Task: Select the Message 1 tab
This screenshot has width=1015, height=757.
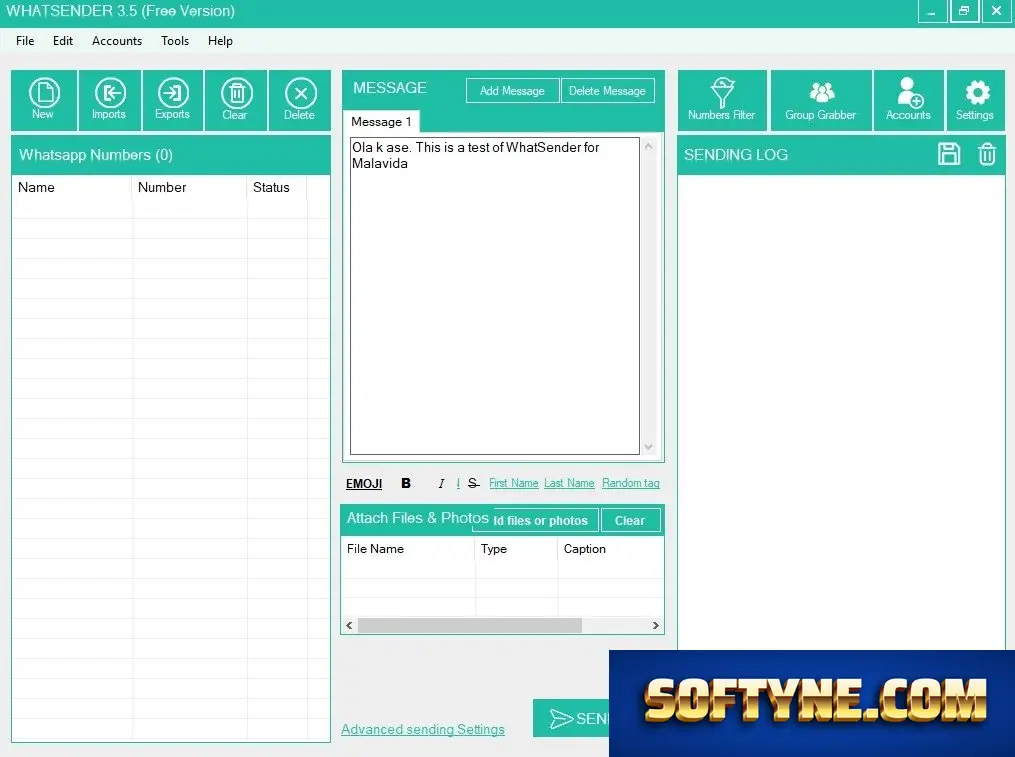Action: tap(381, 122)
